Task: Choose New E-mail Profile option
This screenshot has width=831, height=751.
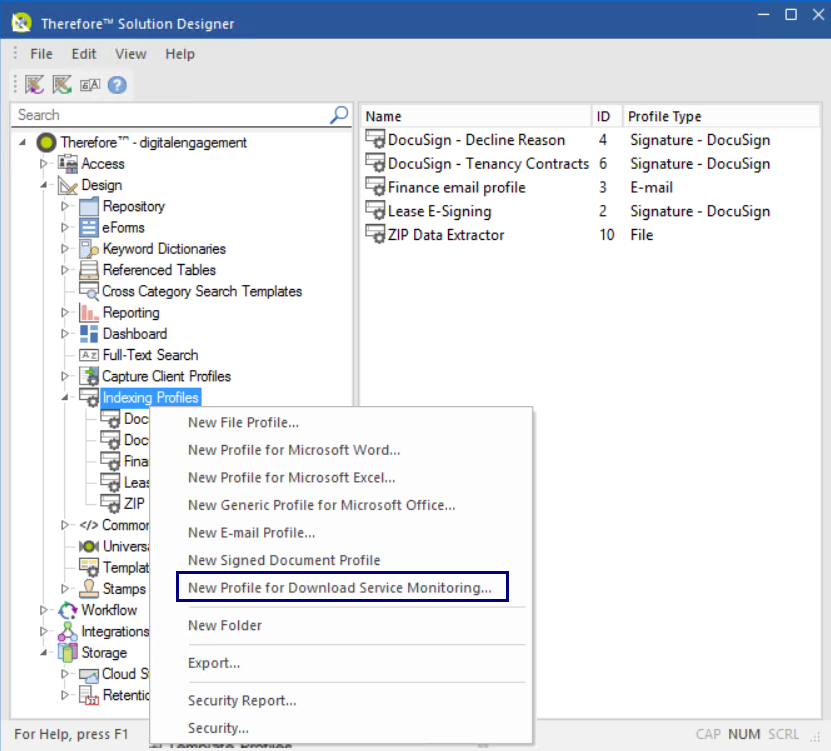Action: (x=341, y=533)
